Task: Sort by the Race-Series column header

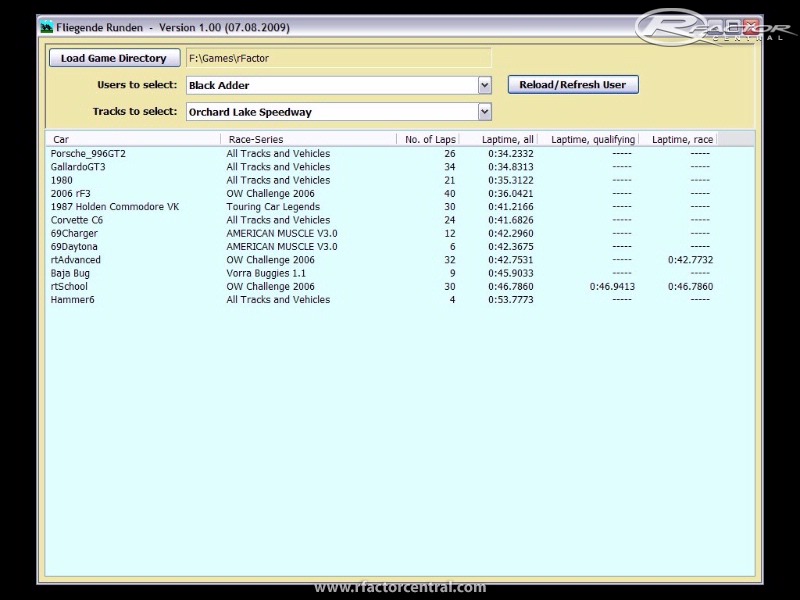Action: coord(308,139)
